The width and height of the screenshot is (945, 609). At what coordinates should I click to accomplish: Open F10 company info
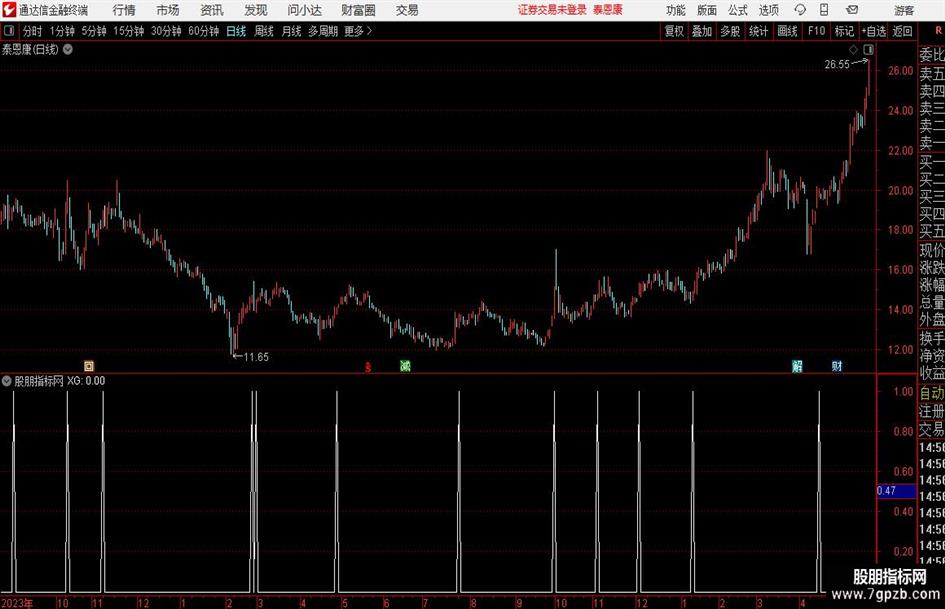point(817,31)
